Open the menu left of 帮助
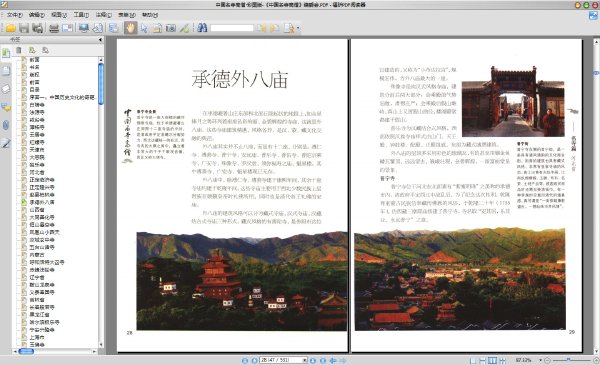The image size is (600, 365). point(127,15)
